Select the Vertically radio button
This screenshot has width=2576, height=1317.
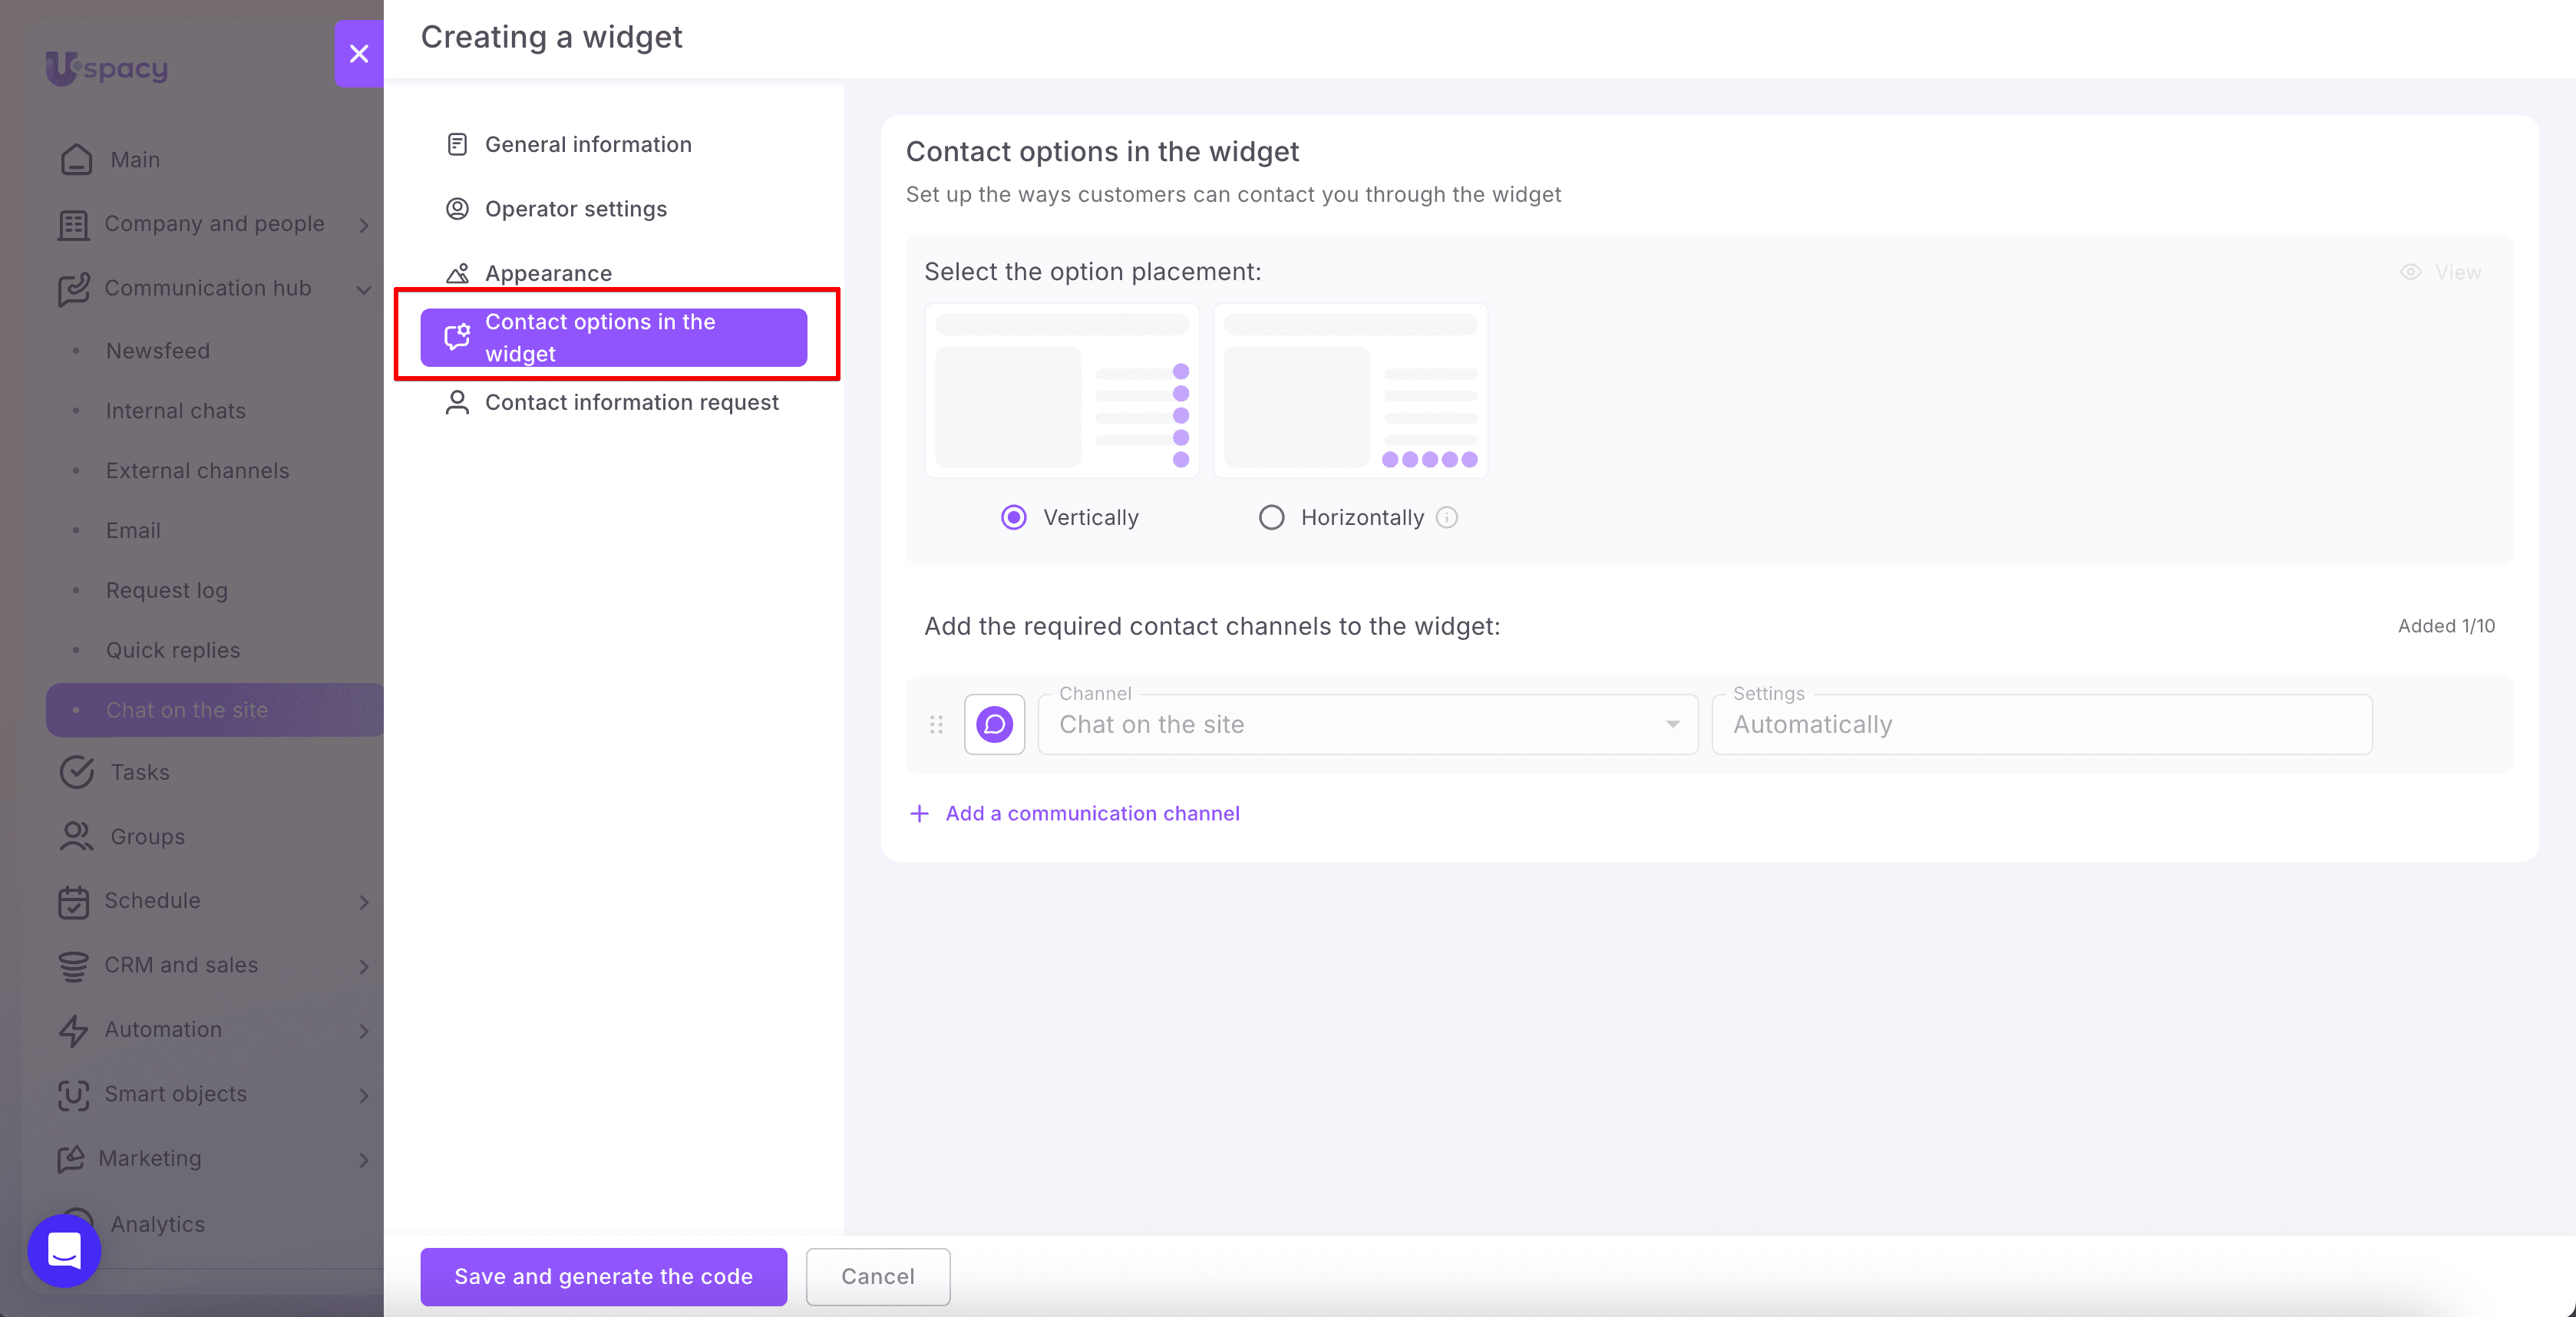pos(1013,517)
